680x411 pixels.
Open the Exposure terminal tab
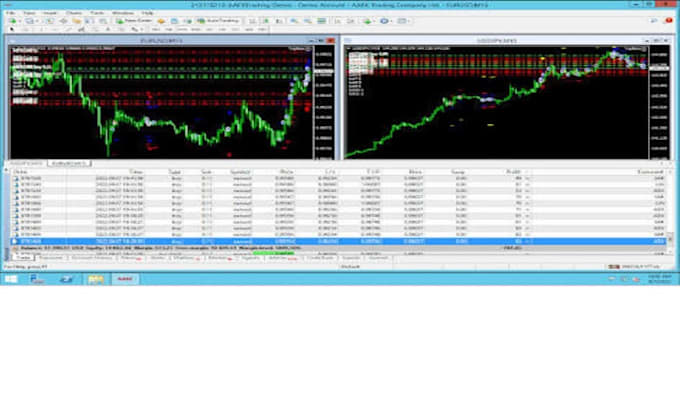click(x=51, y=258)
